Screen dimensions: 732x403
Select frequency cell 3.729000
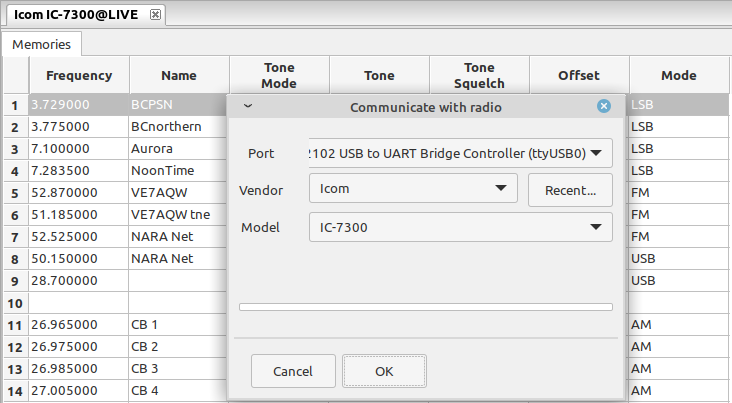[x=78, y=105]
